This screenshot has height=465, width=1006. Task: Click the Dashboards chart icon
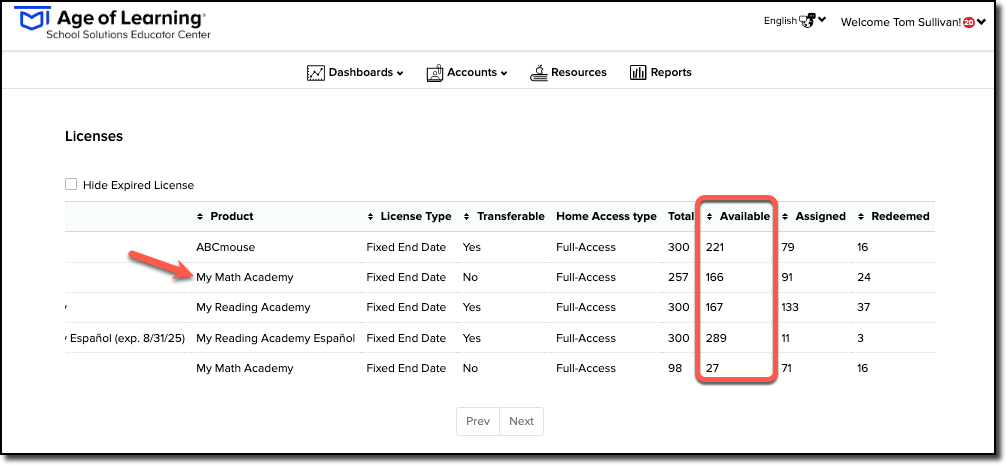click(x=316, y=72)
